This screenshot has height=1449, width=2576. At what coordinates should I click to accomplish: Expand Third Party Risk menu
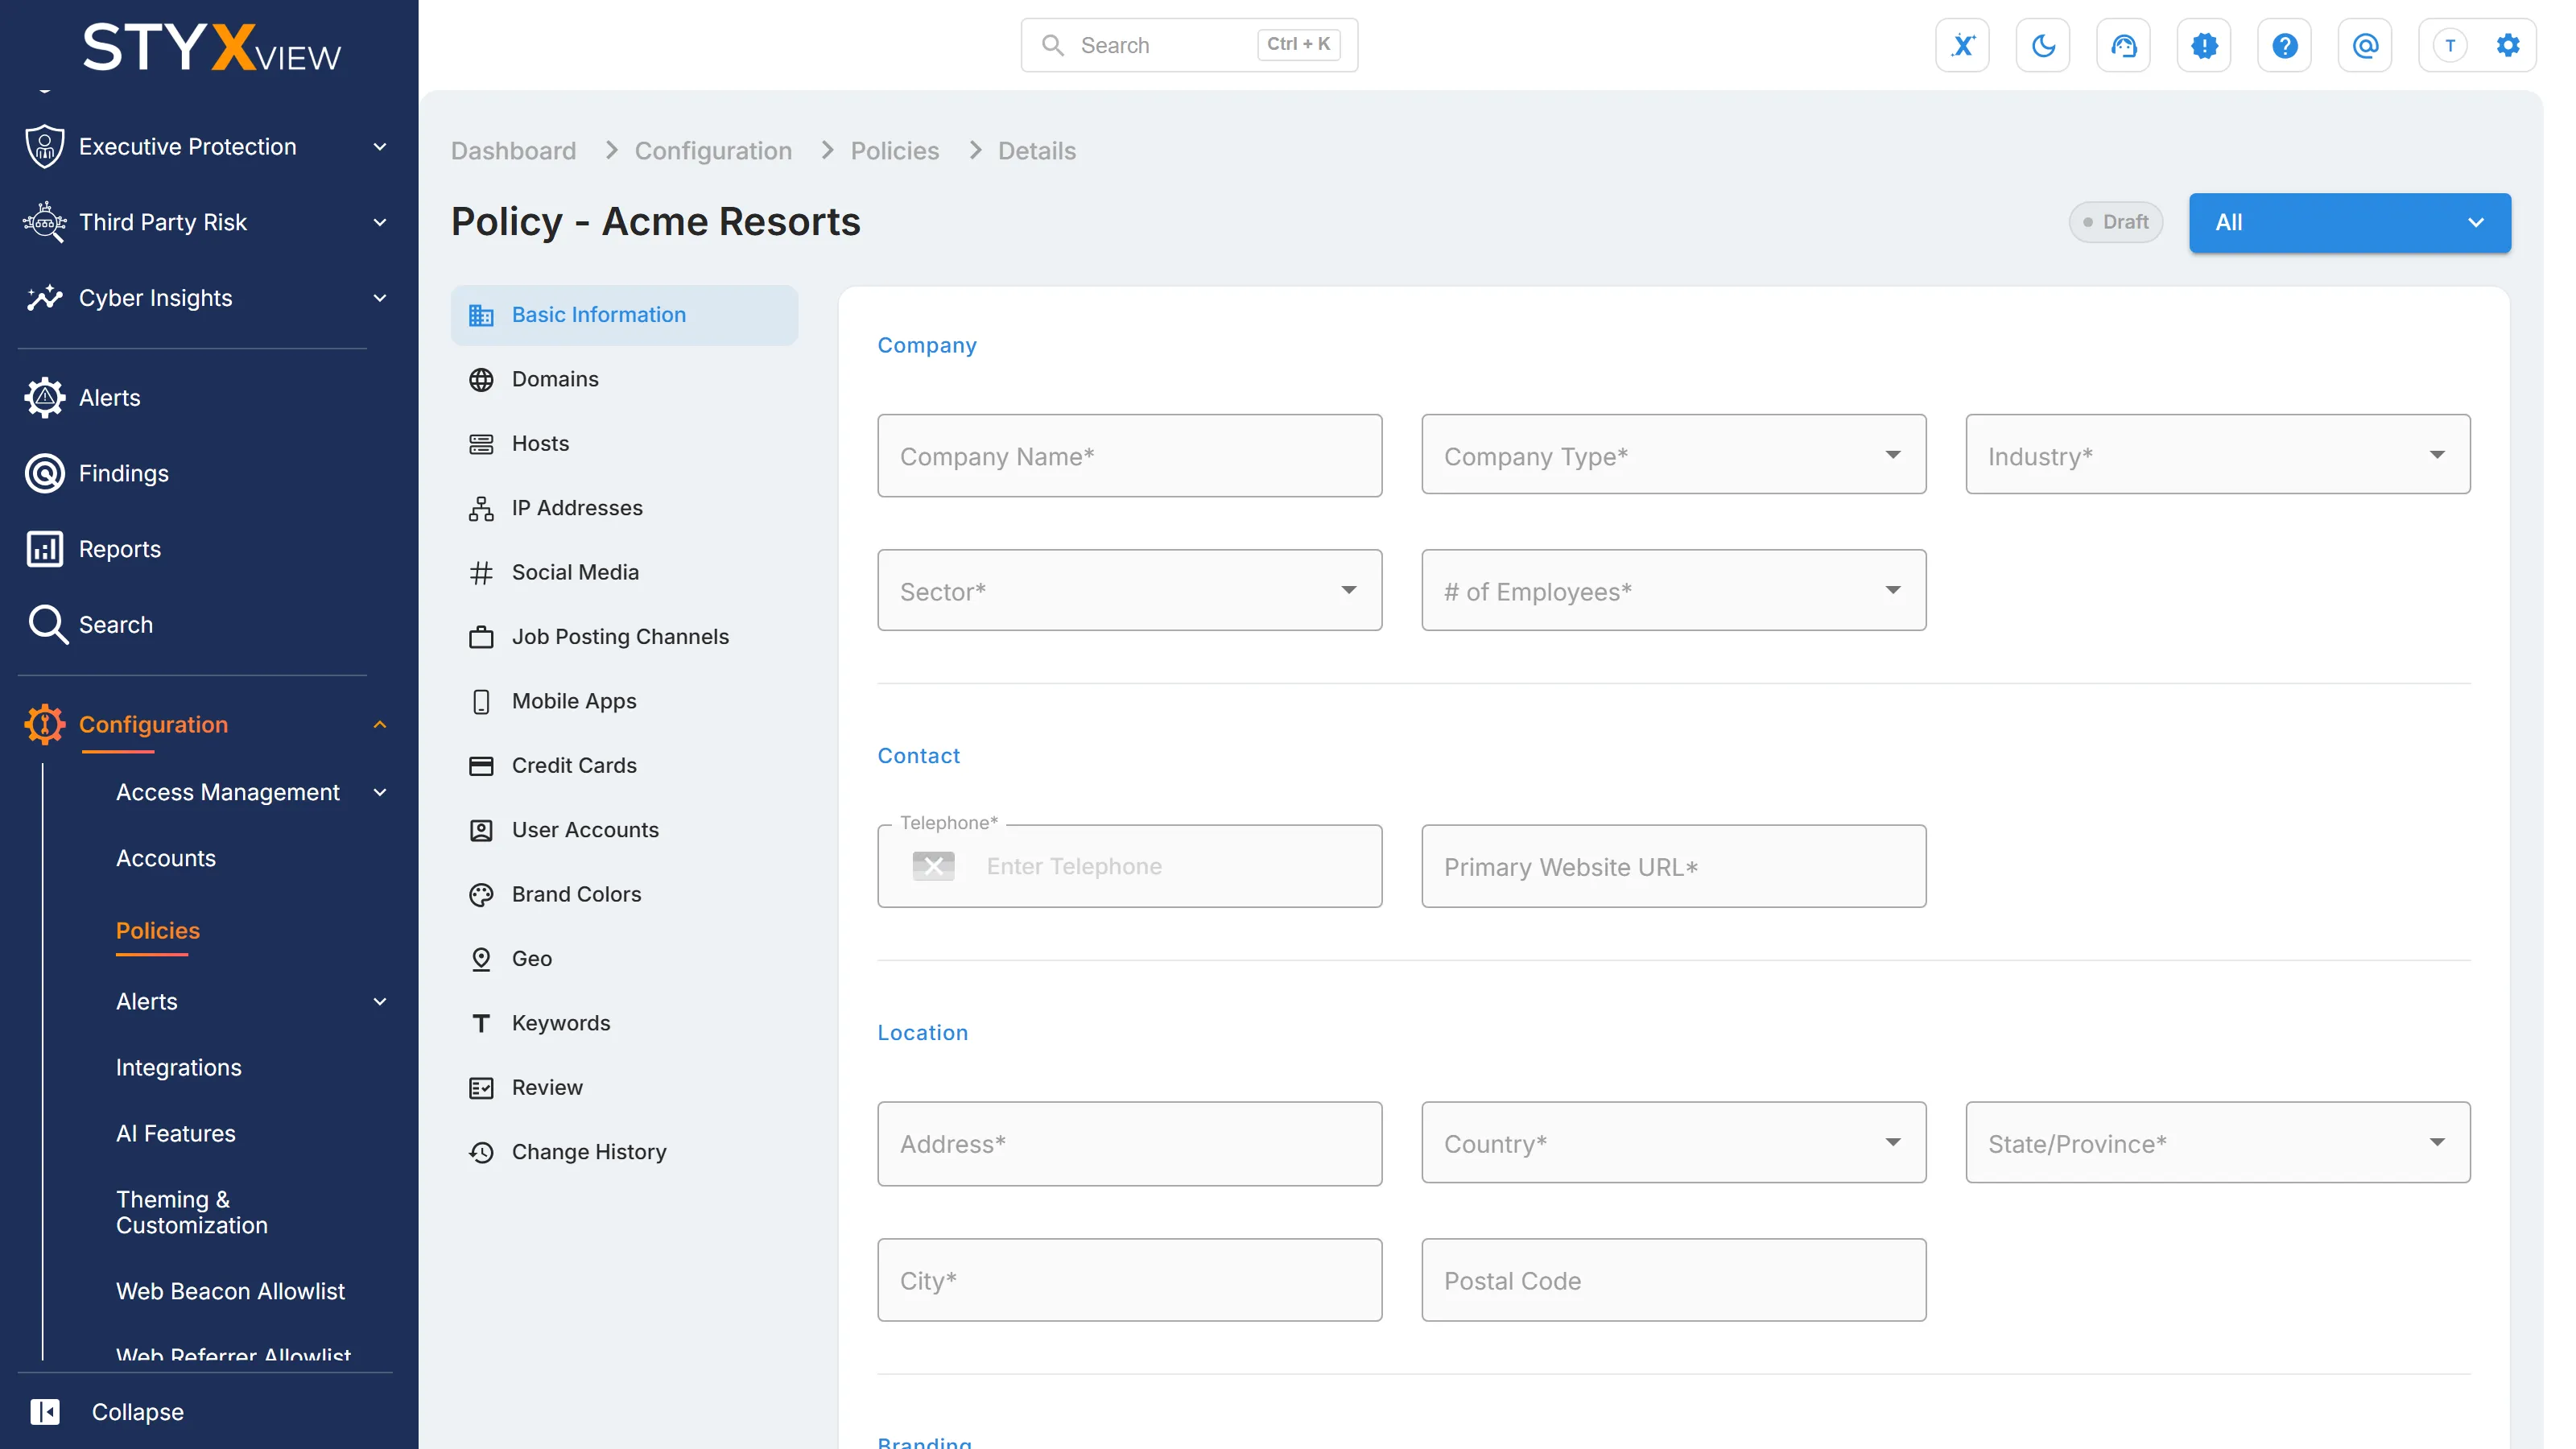click(380, 222)
